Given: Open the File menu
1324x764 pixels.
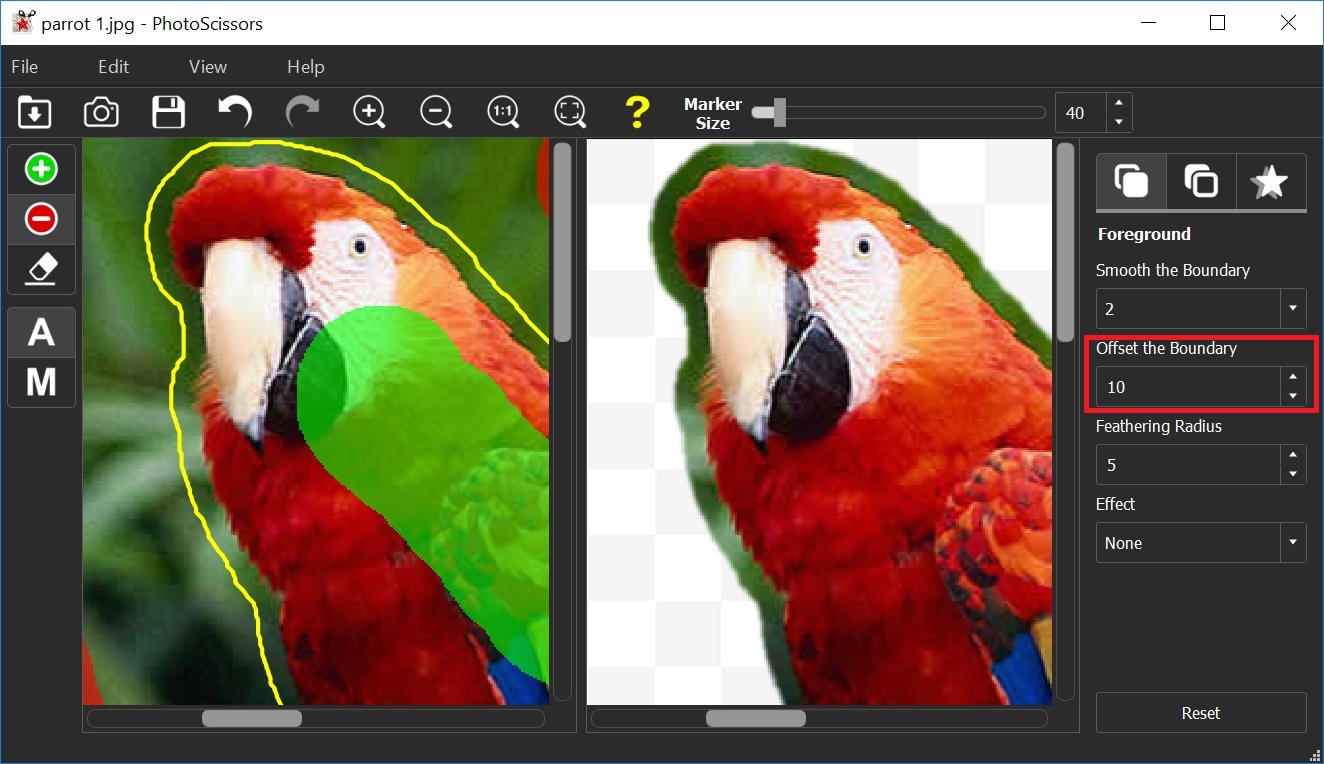Looking at the screenshot, I should pyautogui.click(x=25, y=67).
